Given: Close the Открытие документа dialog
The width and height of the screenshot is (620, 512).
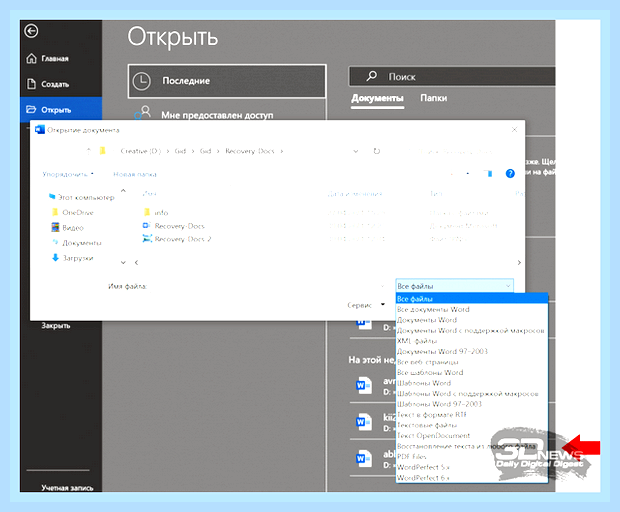Looking at the screenshot, I should coord(514,130).
